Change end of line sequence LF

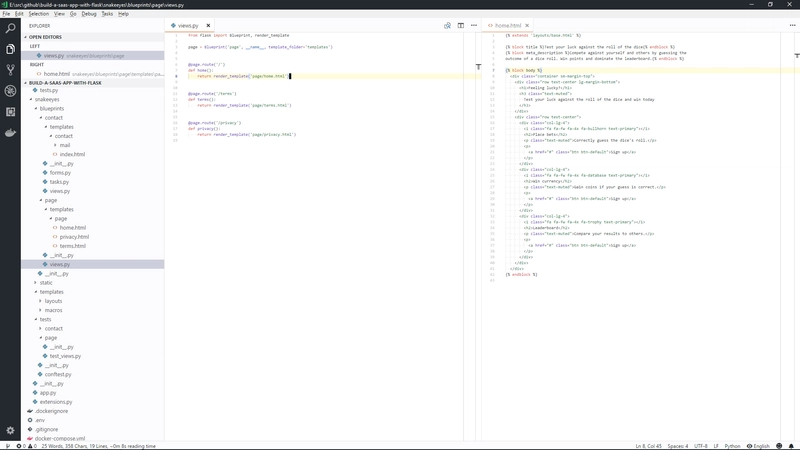(716, 446)
